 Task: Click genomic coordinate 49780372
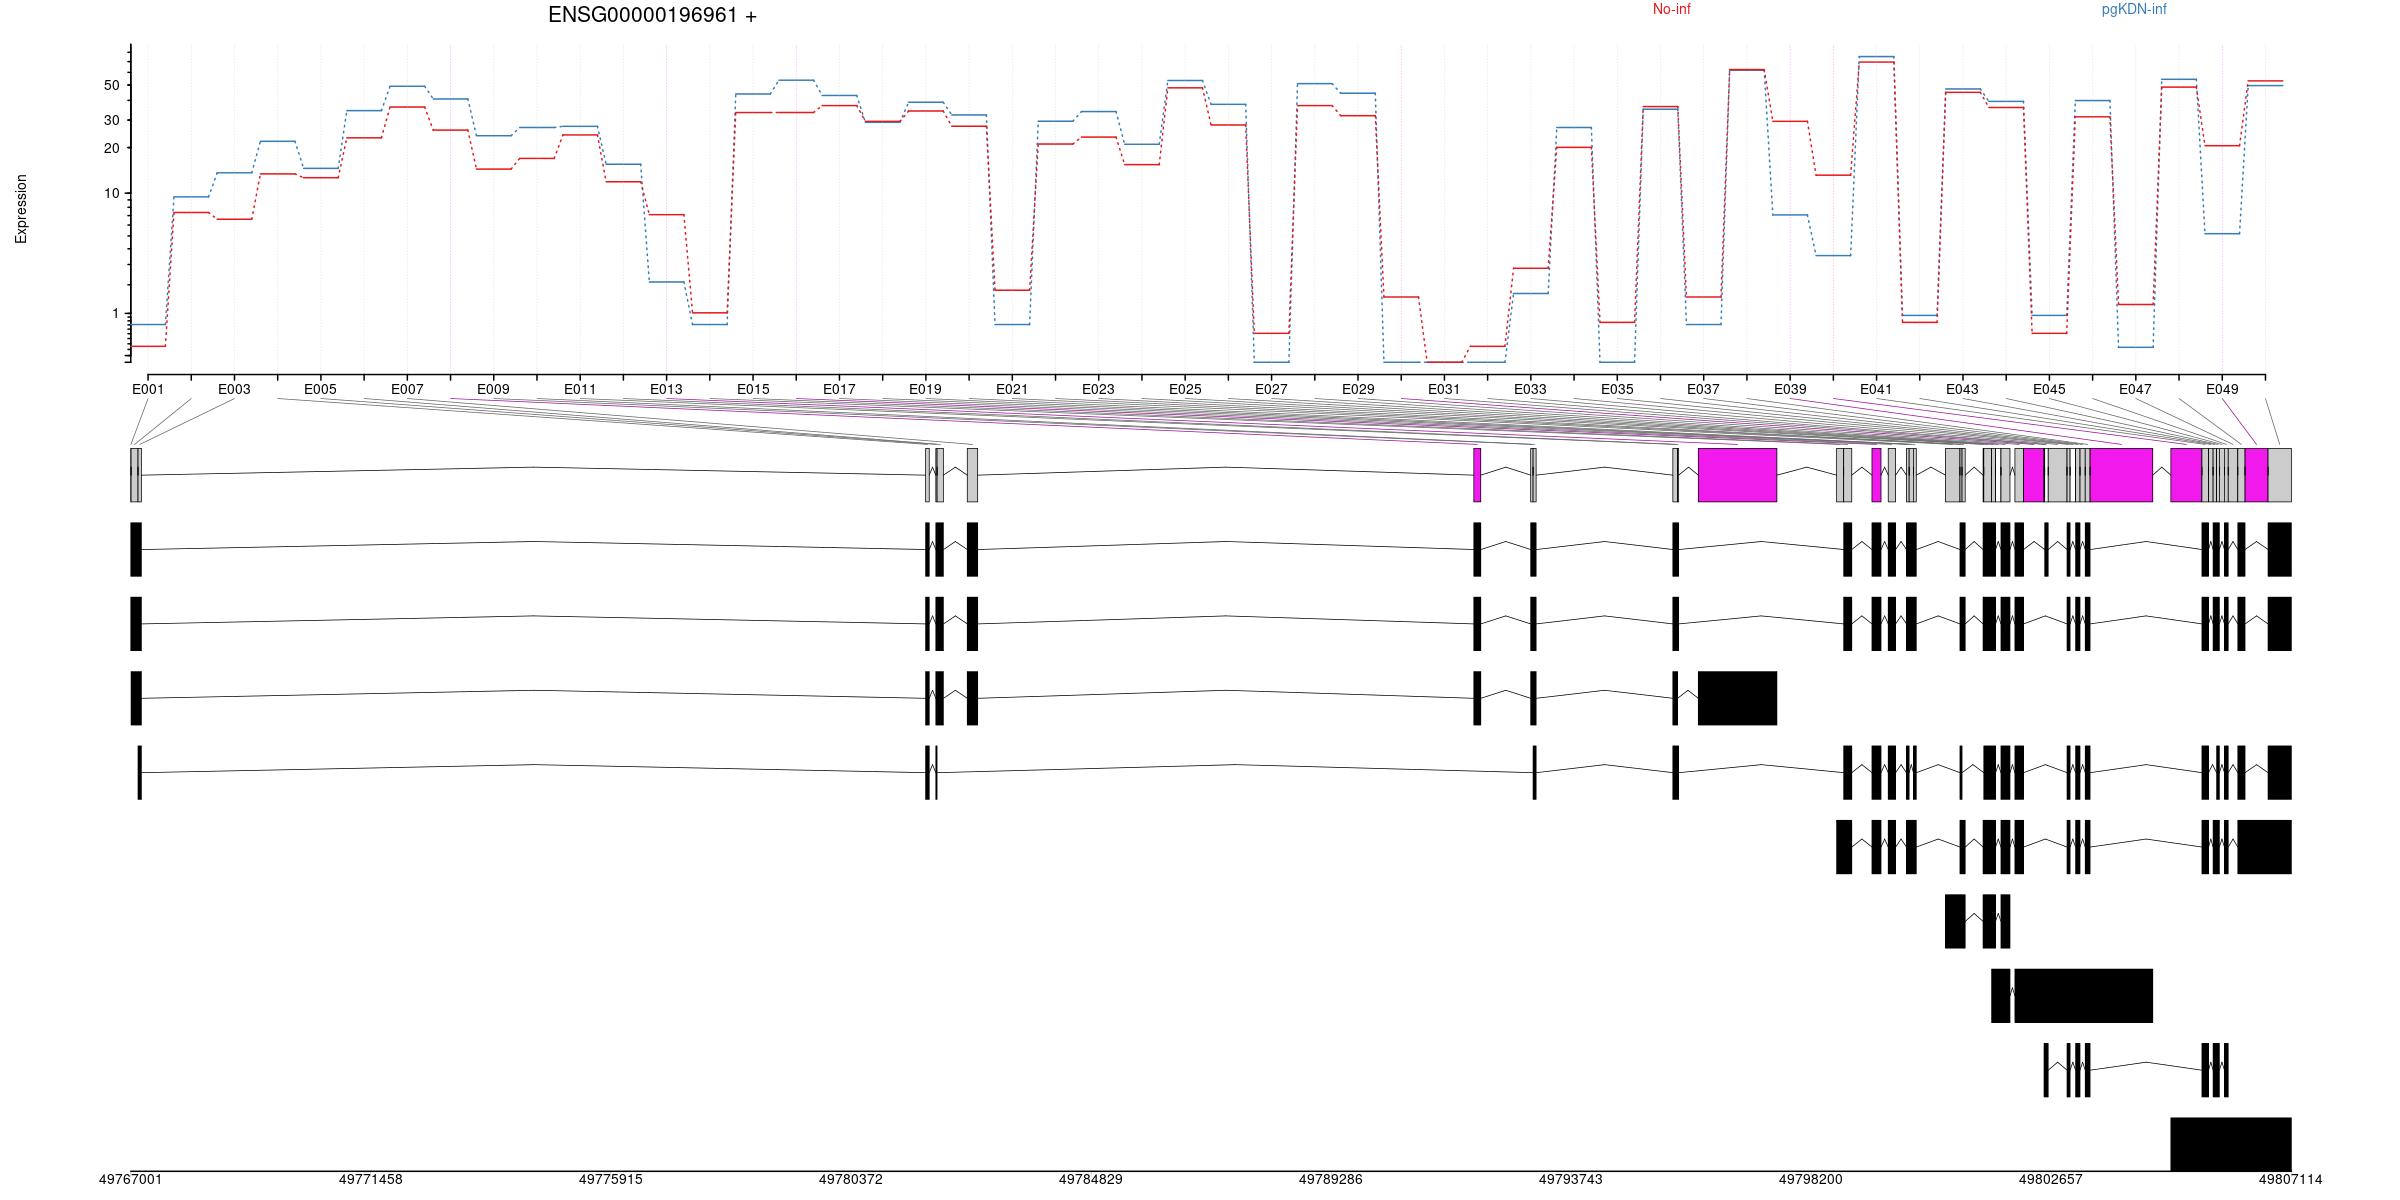tap(850, 1179)
